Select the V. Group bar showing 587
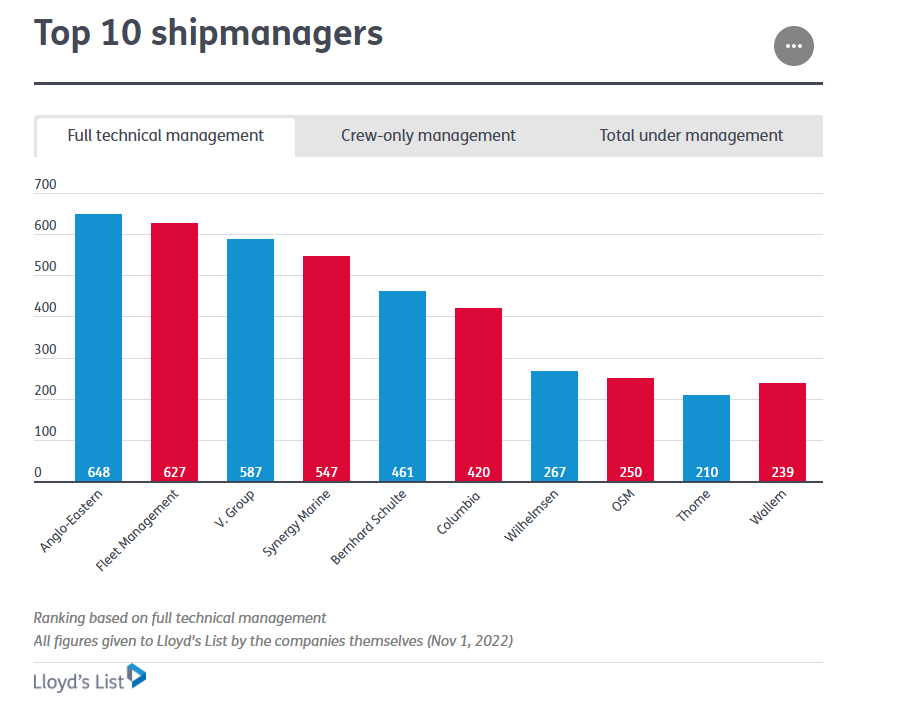The width and height of the screenshot is (903, 701). [251, 360]
